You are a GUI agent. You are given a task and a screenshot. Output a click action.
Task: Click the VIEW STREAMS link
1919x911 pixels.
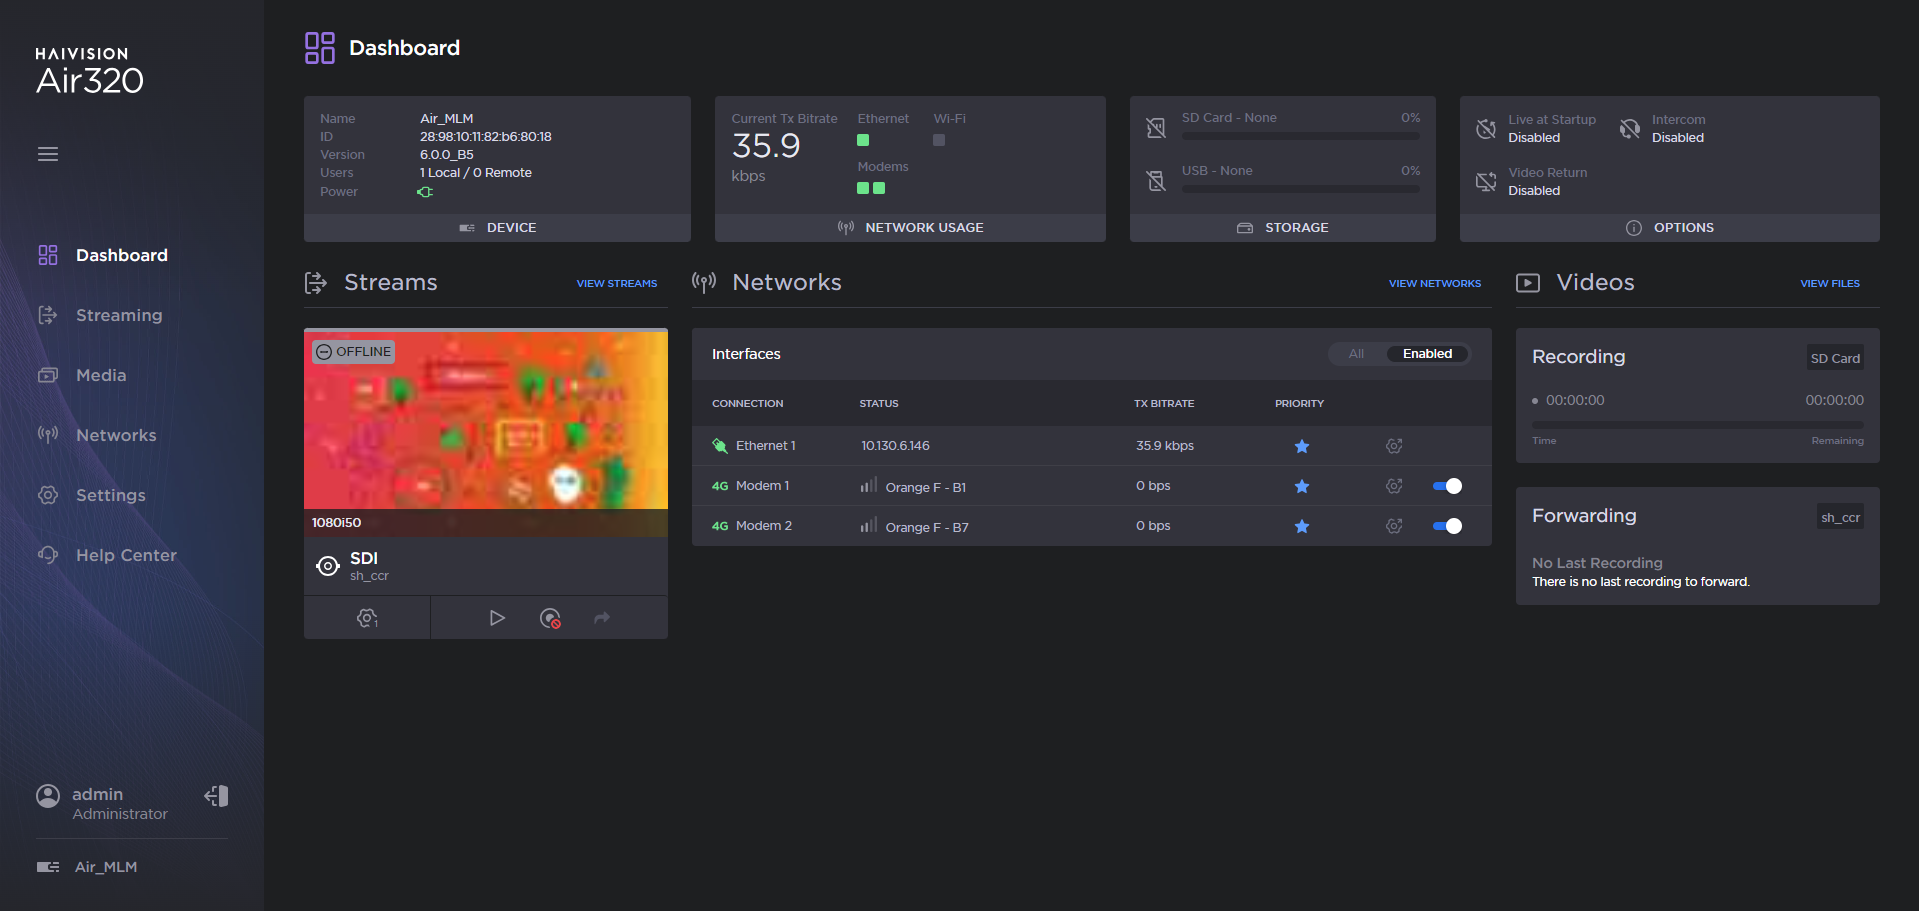617,284
